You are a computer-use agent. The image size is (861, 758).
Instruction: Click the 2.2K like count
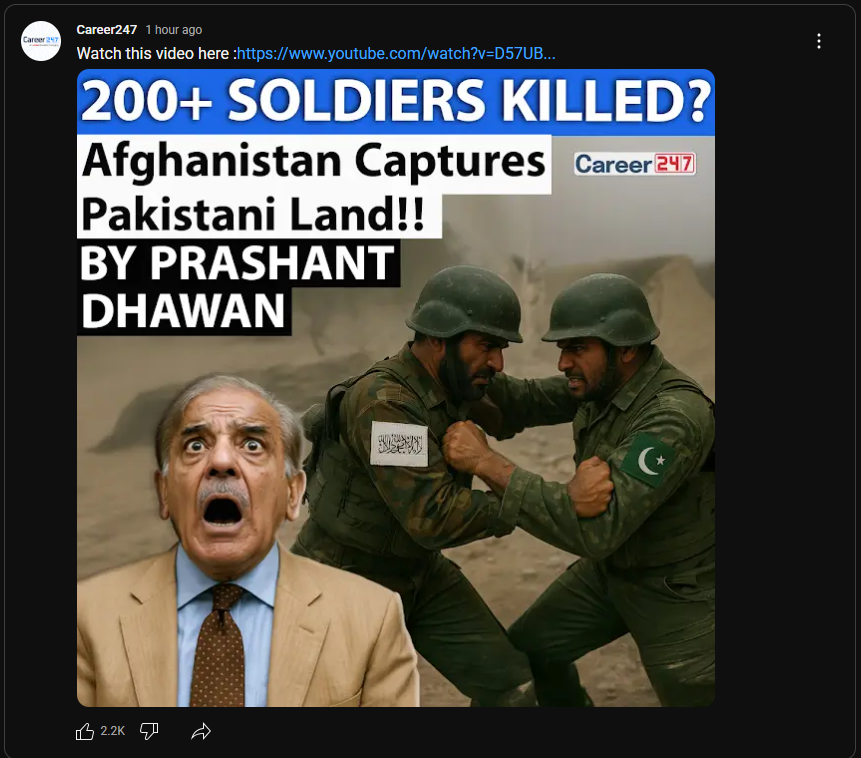pyautogui.click(x=113, y=731)
